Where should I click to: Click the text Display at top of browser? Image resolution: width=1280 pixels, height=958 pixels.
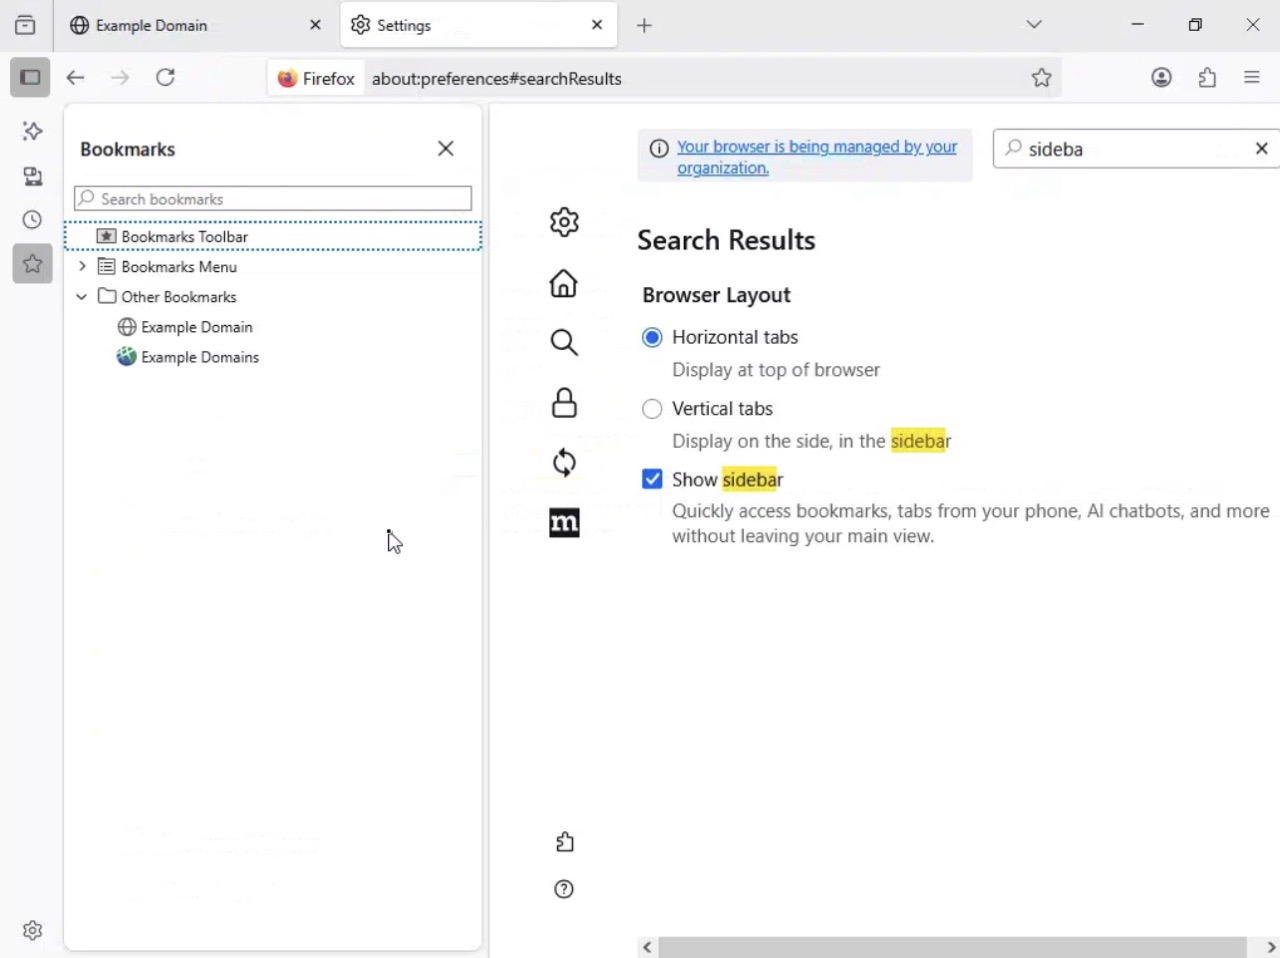tap(776, 370)
